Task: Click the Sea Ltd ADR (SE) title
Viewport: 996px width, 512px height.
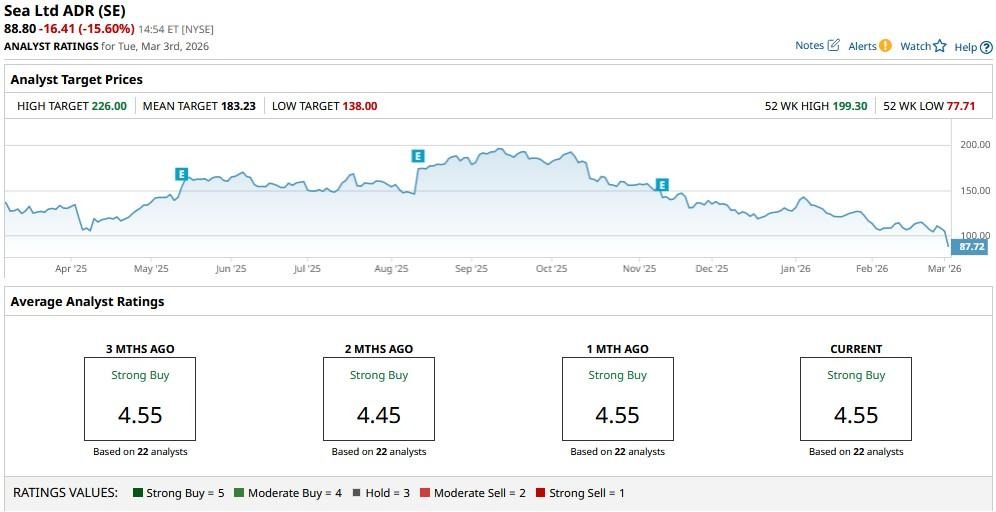Action: [x=65, y=11]
